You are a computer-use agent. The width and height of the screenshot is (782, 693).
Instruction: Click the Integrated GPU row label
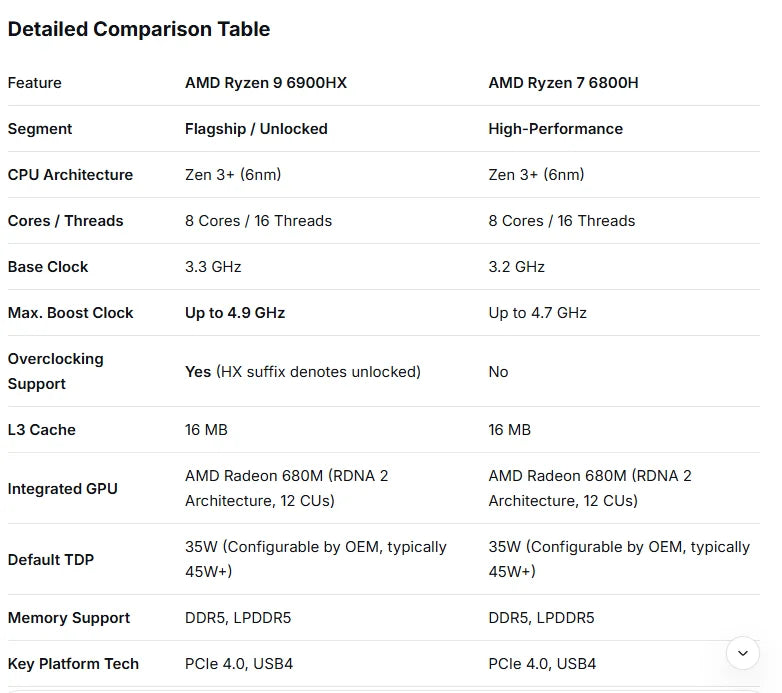[x=62, y=489]
